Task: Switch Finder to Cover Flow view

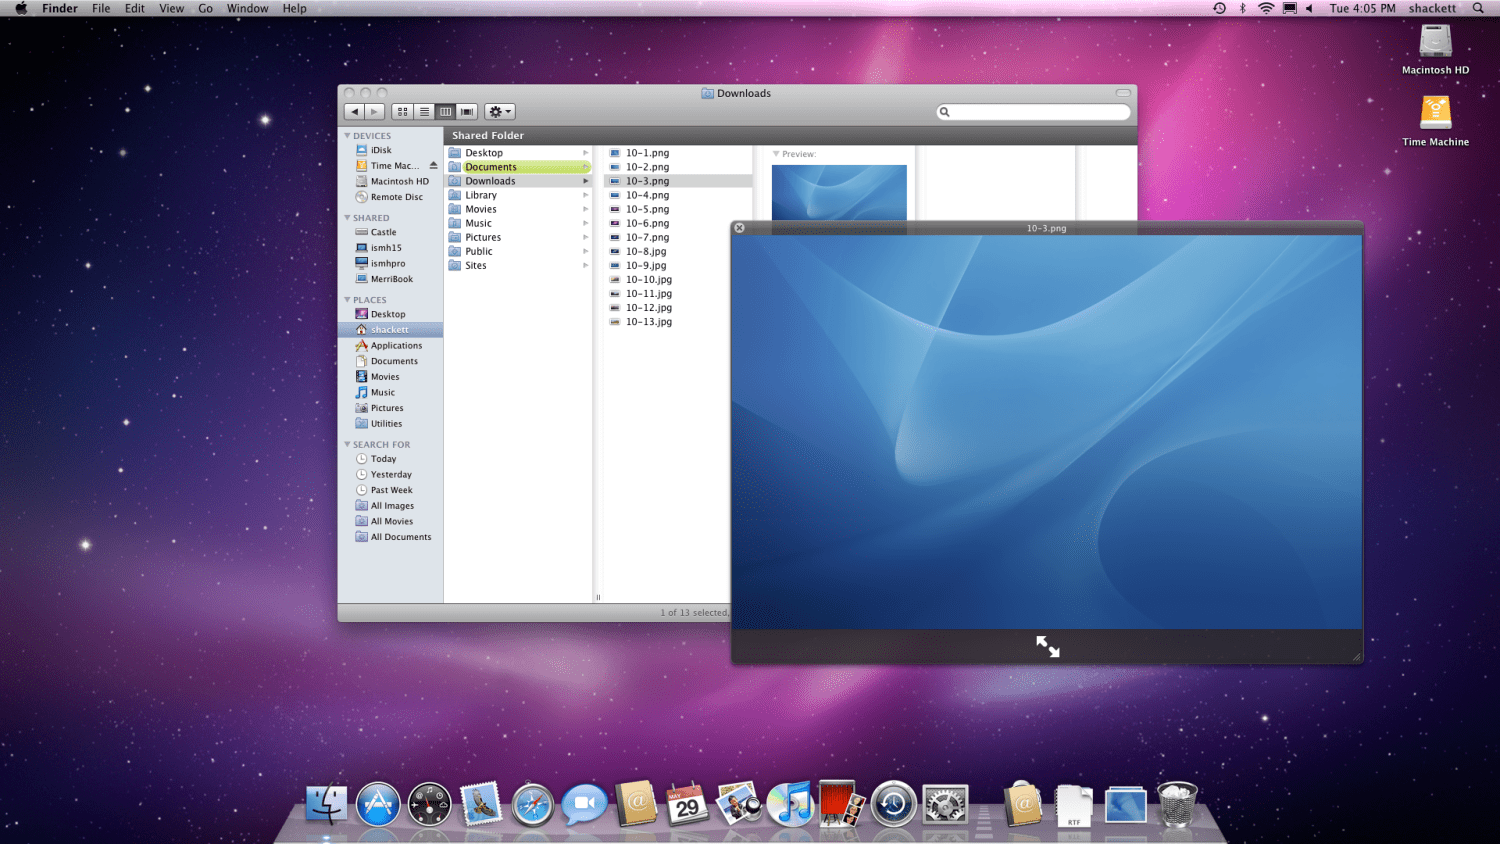Action: 467,112
